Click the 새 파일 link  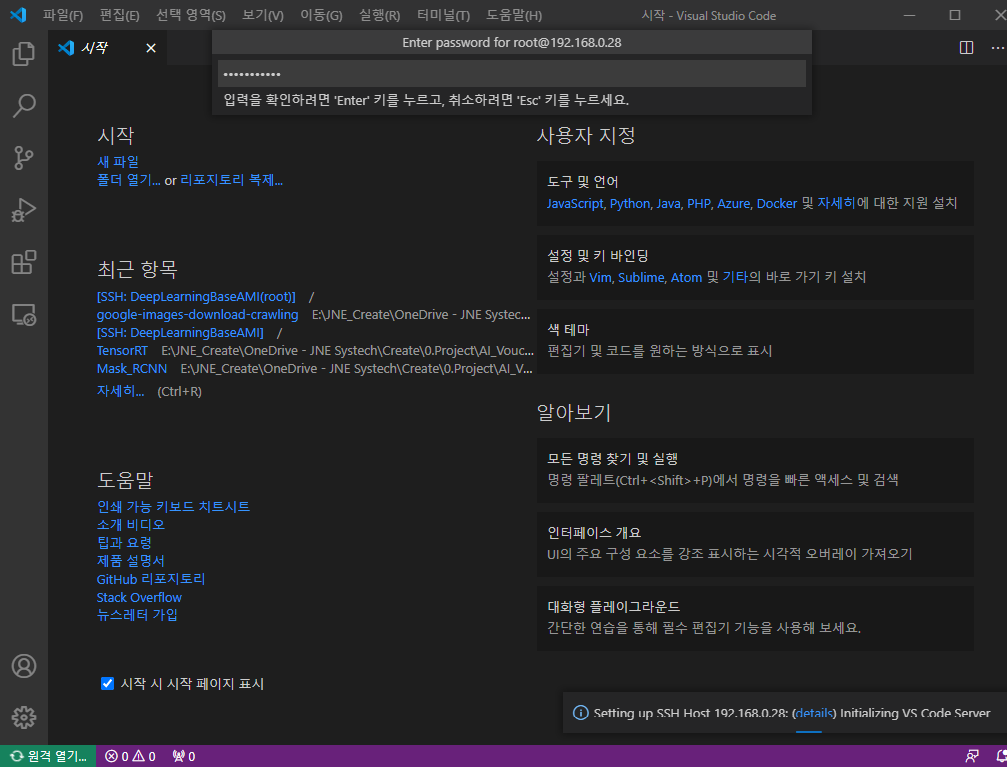tap(118, 162)
